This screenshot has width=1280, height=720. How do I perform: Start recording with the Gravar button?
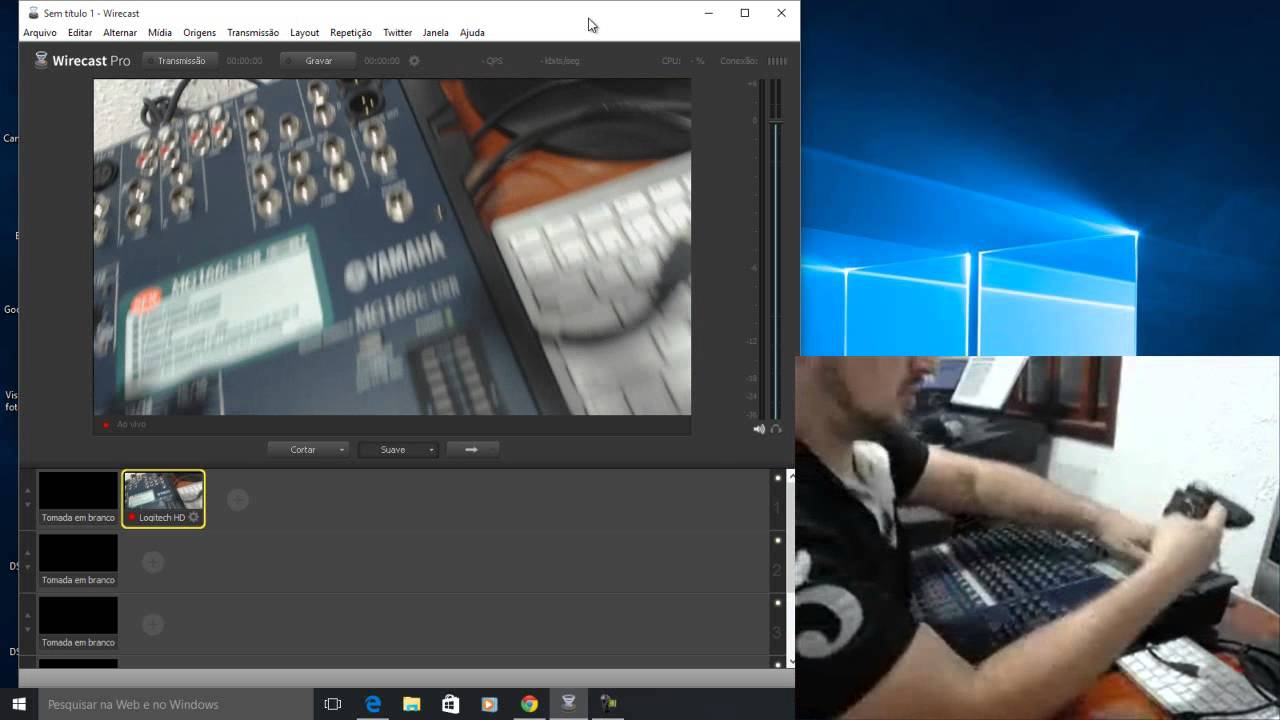point(318,61)
